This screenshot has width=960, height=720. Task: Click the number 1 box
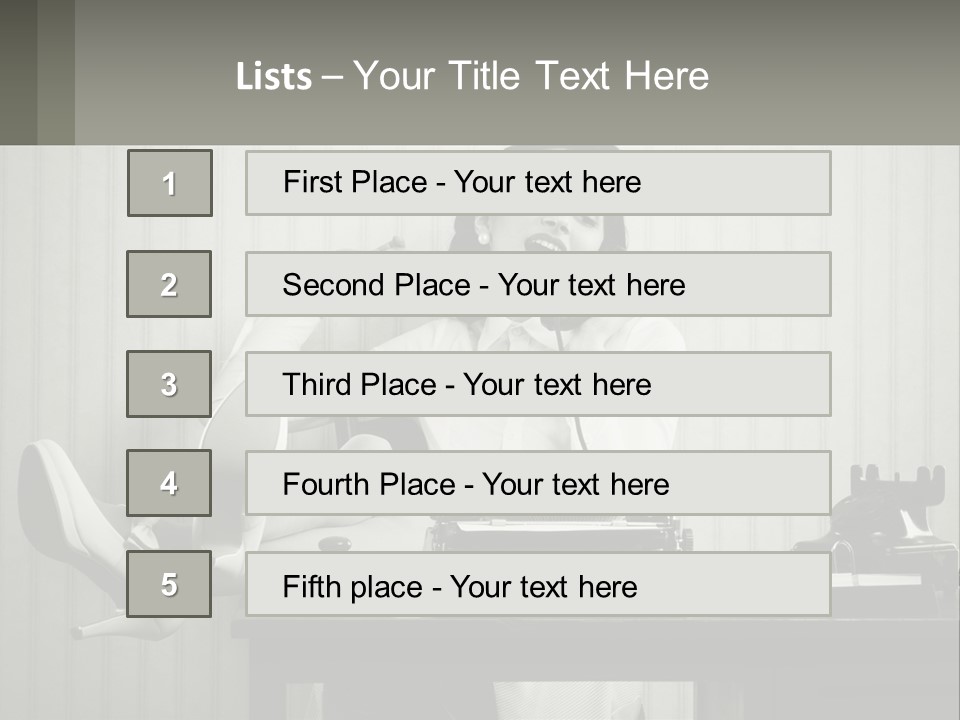[x=170, y=183]
